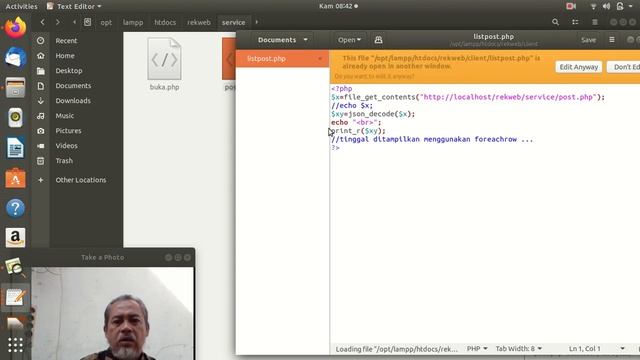
Task: Open the Text Editor hamburger menu
Action: [x=612, y=40]
